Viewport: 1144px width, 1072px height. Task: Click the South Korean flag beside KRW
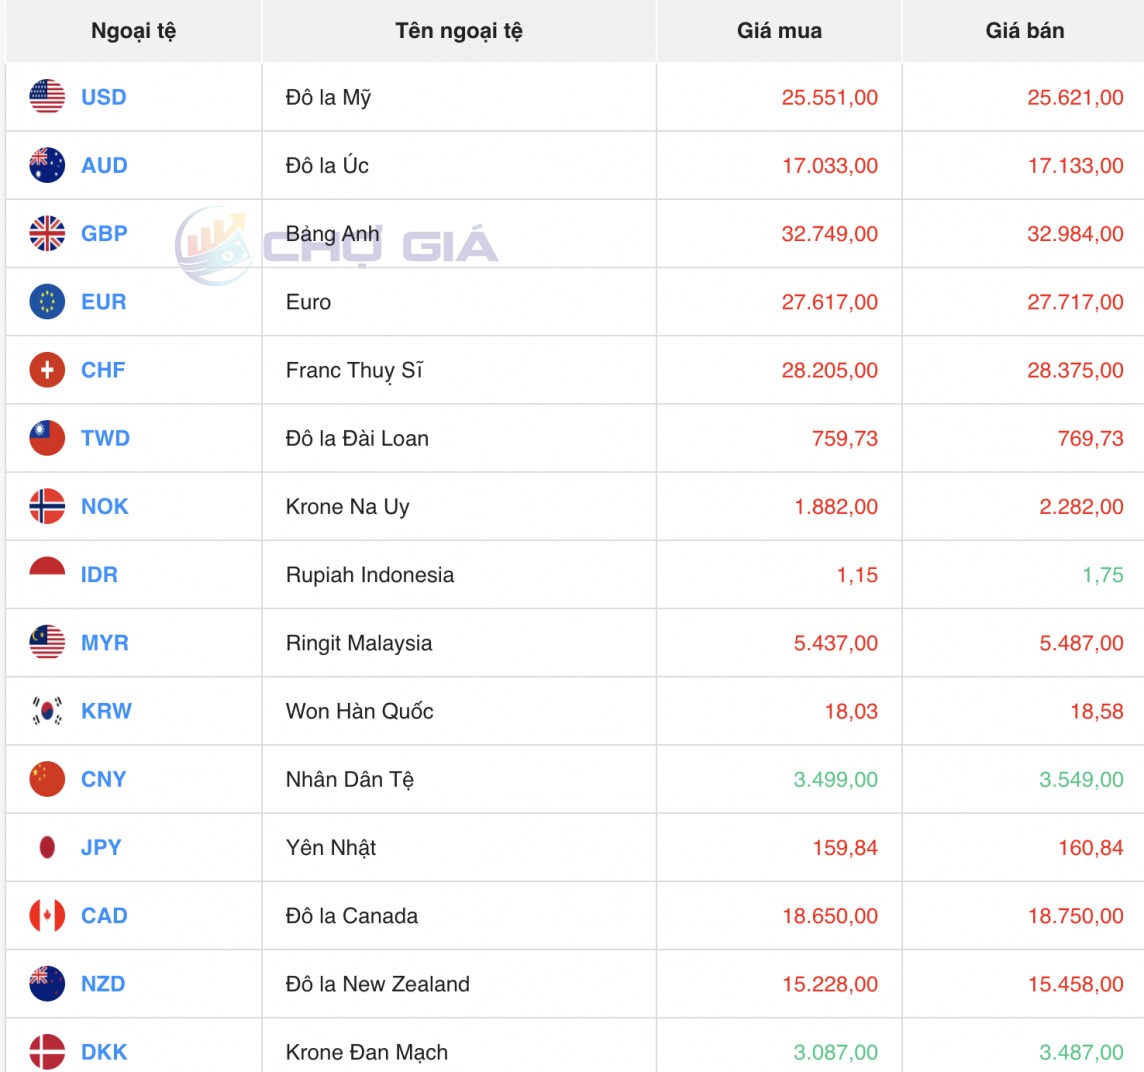click(x=46, y=711)
